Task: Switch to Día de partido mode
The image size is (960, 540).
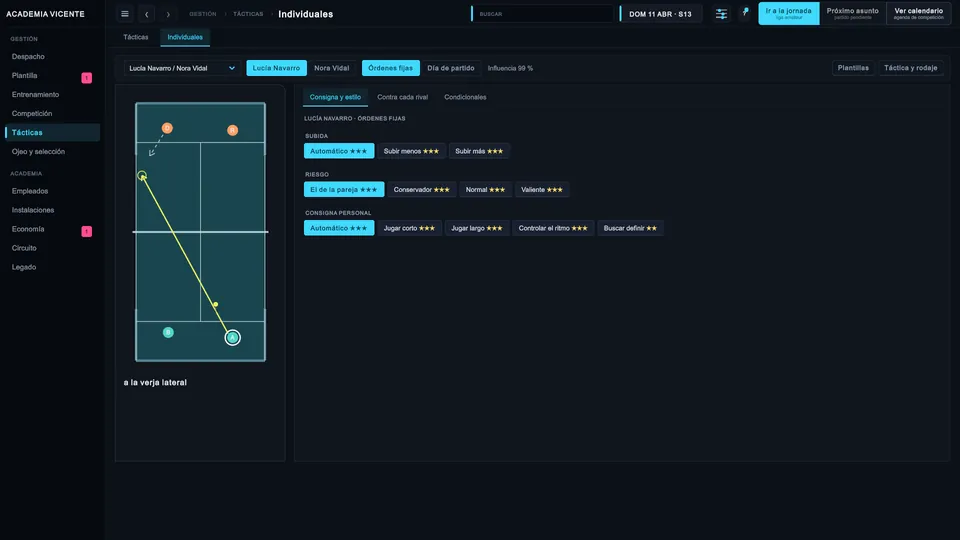Action: (451, 68)
